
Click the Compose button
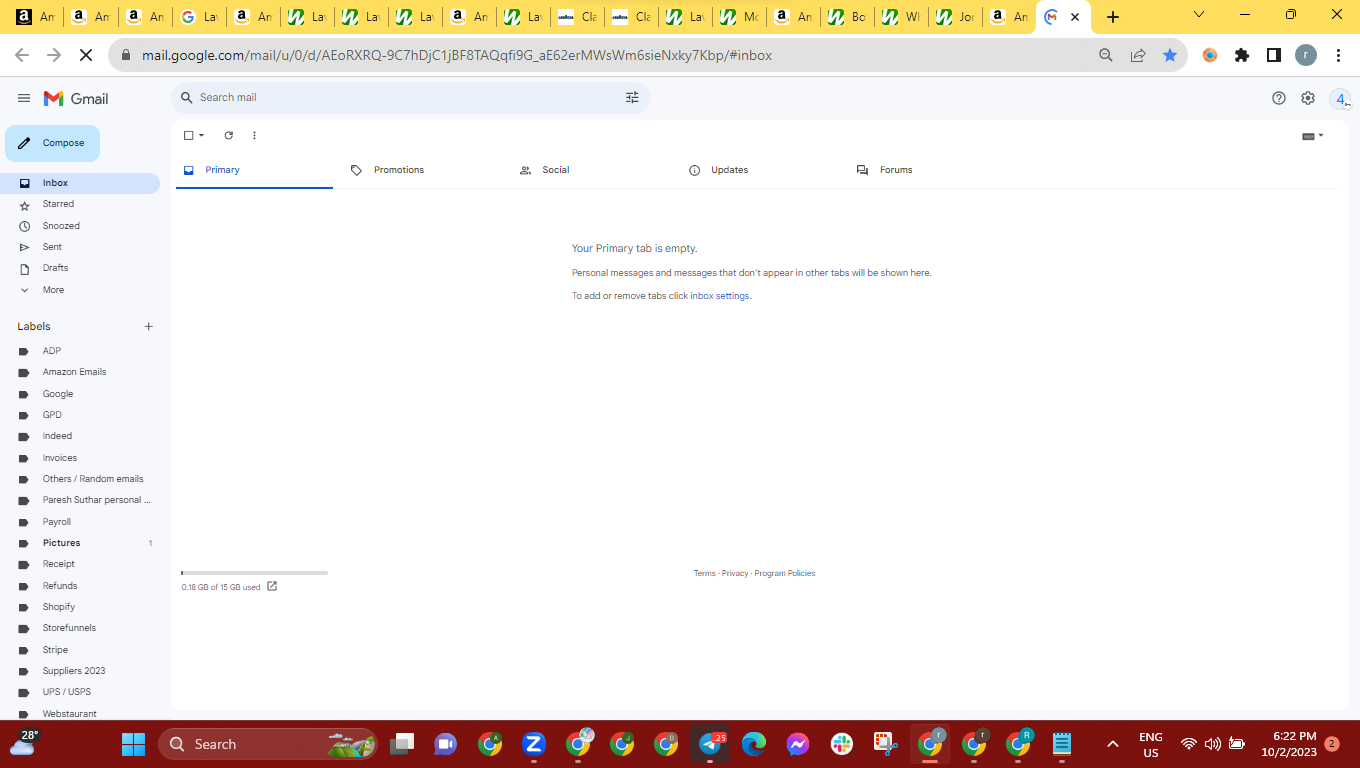coord(52,143)
